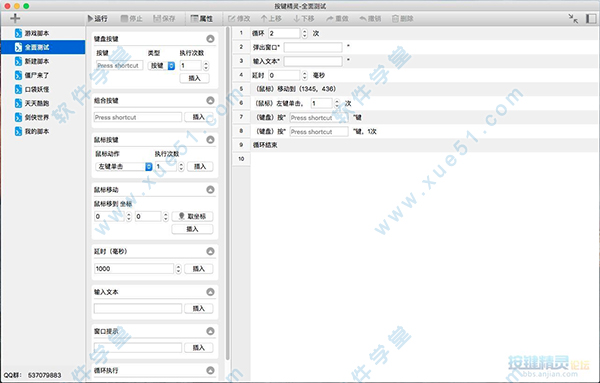Adjust the 循环 count stepper in step 1
Screen dimensions: 600x383
tap(305, 33)
